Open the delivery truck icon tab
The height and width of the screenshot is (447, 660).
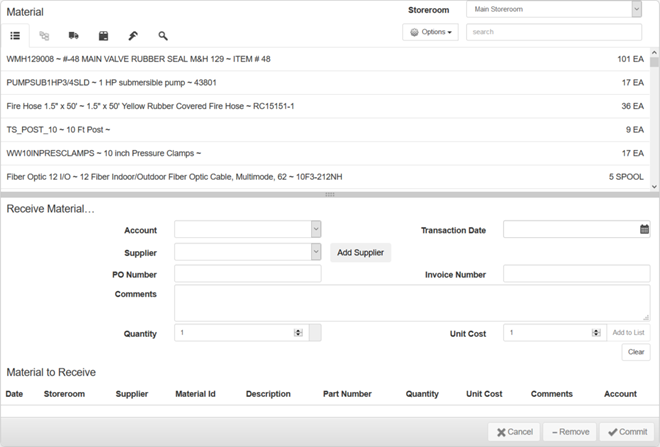[x=74, y=36]
